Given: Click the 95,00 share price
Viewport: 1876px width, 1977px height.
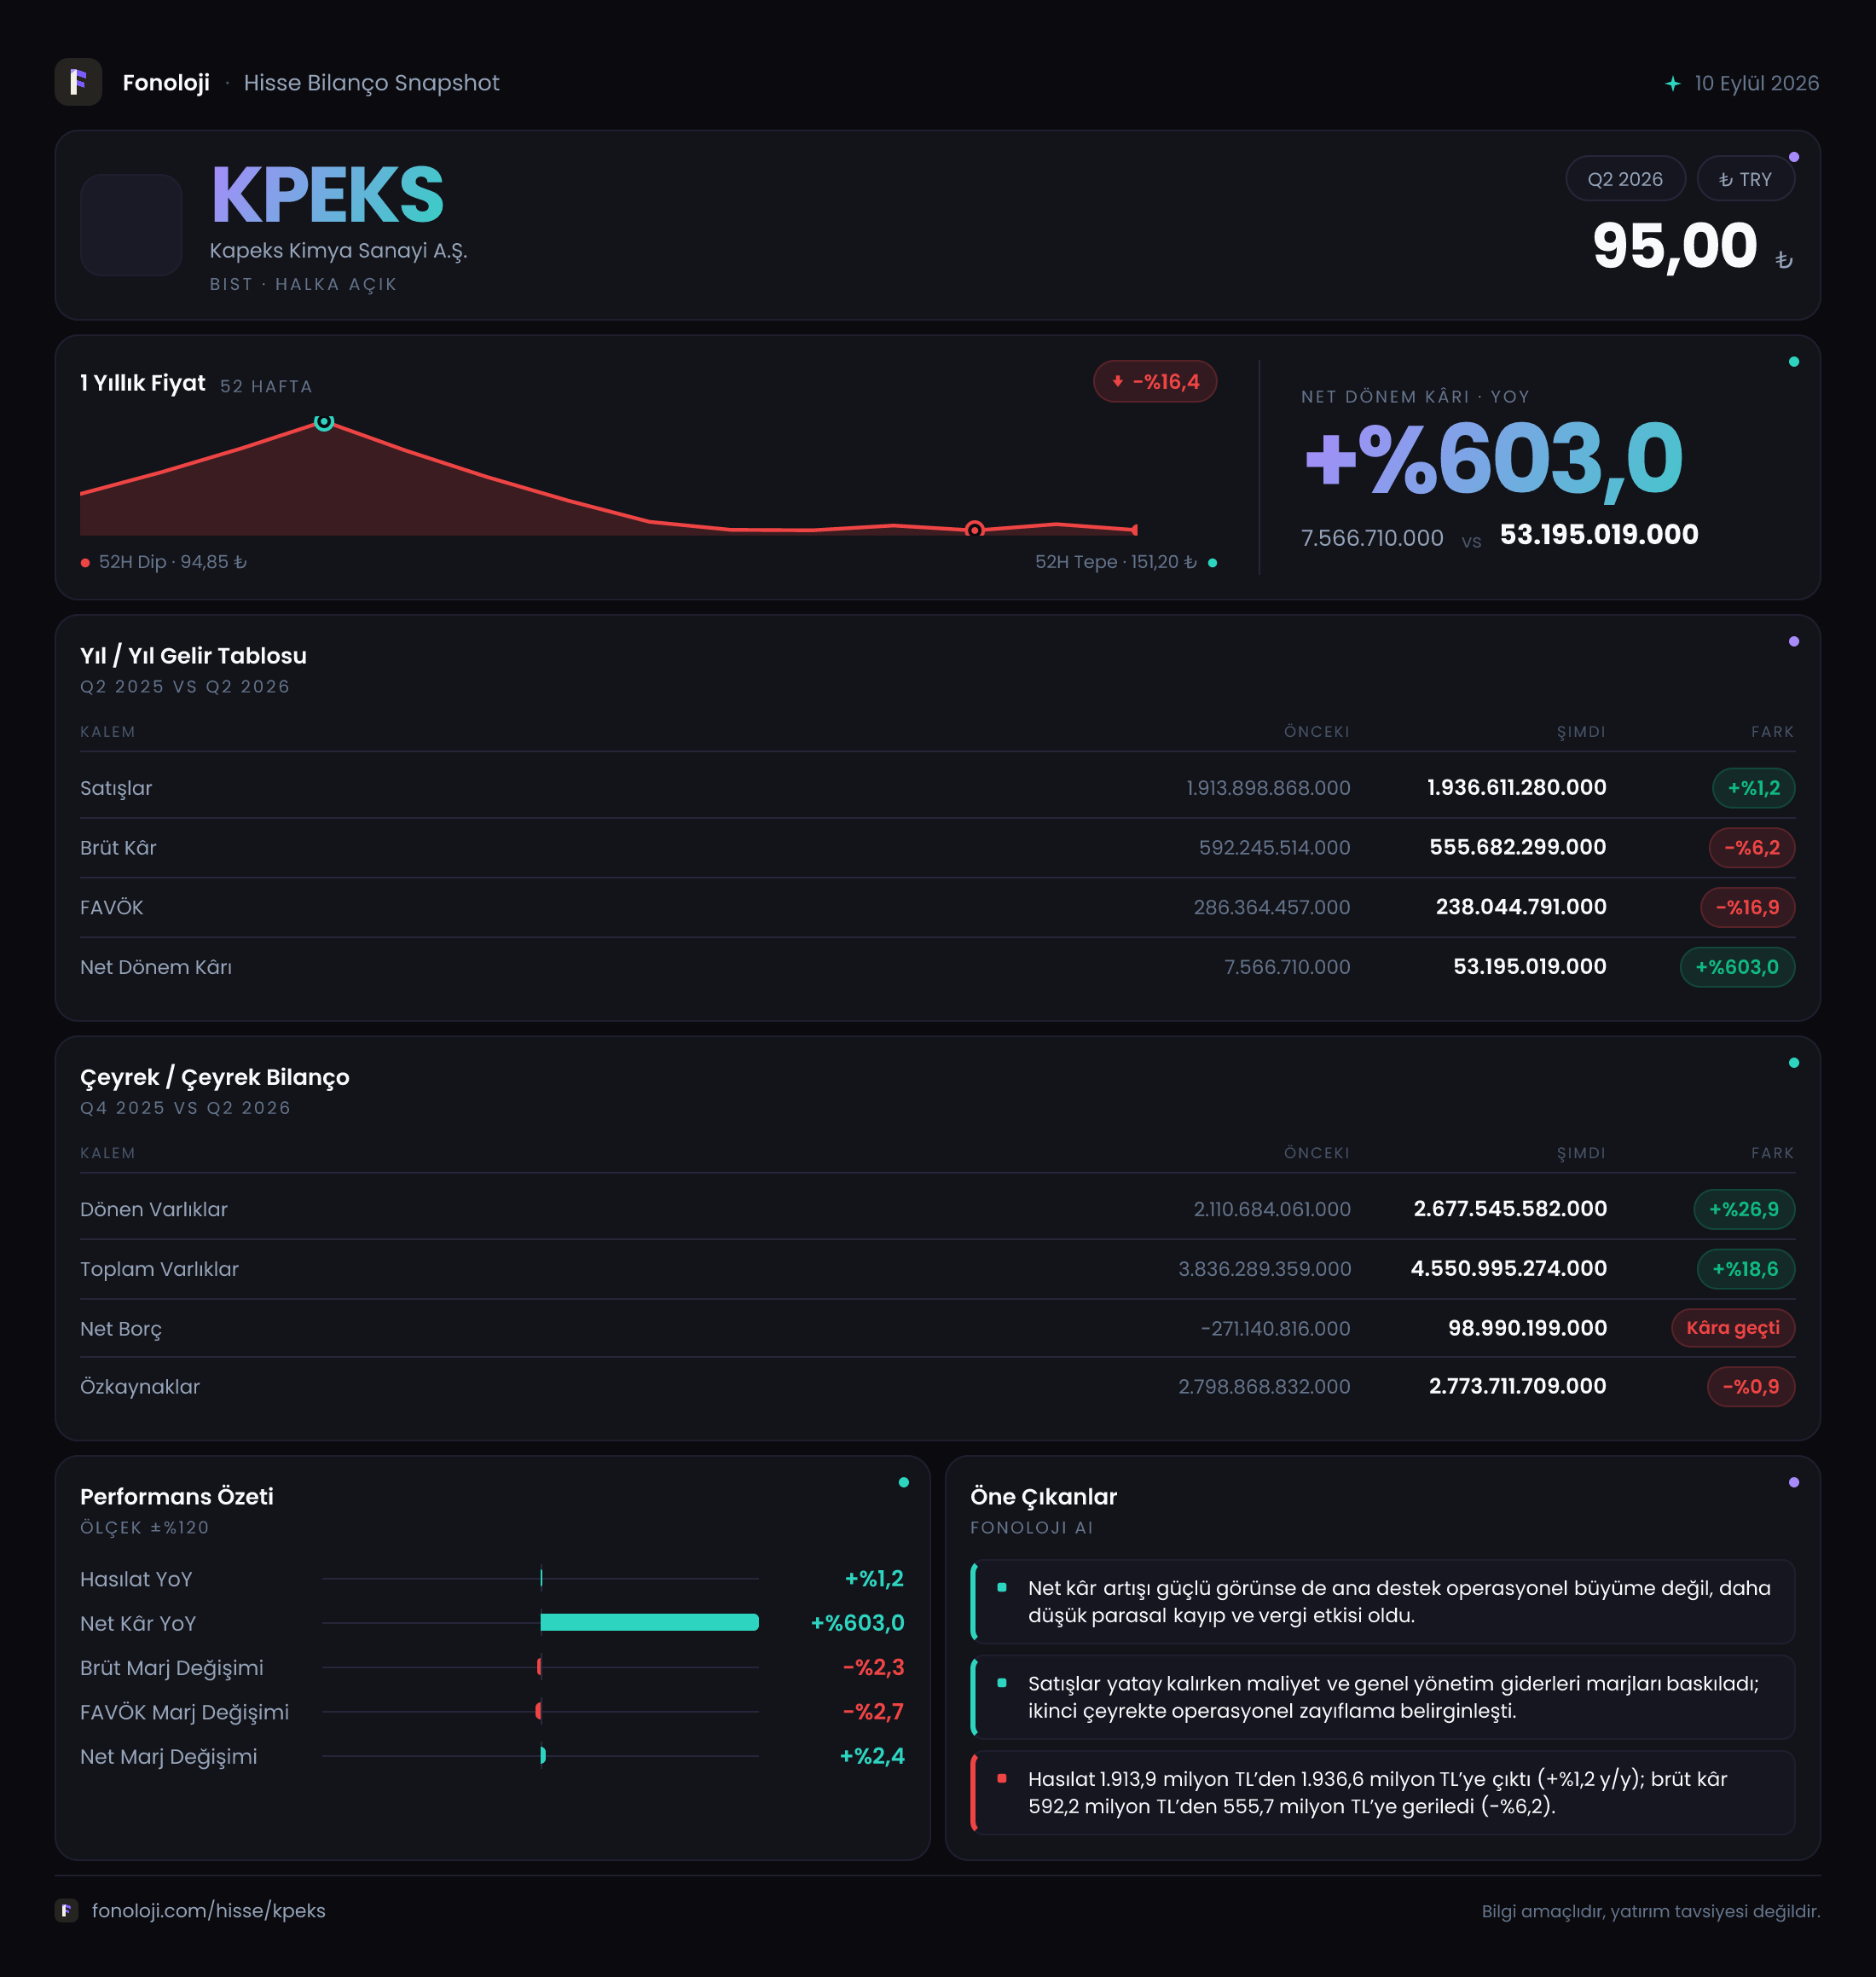Looking at the screenshot, I should (x=1674, y=246).
